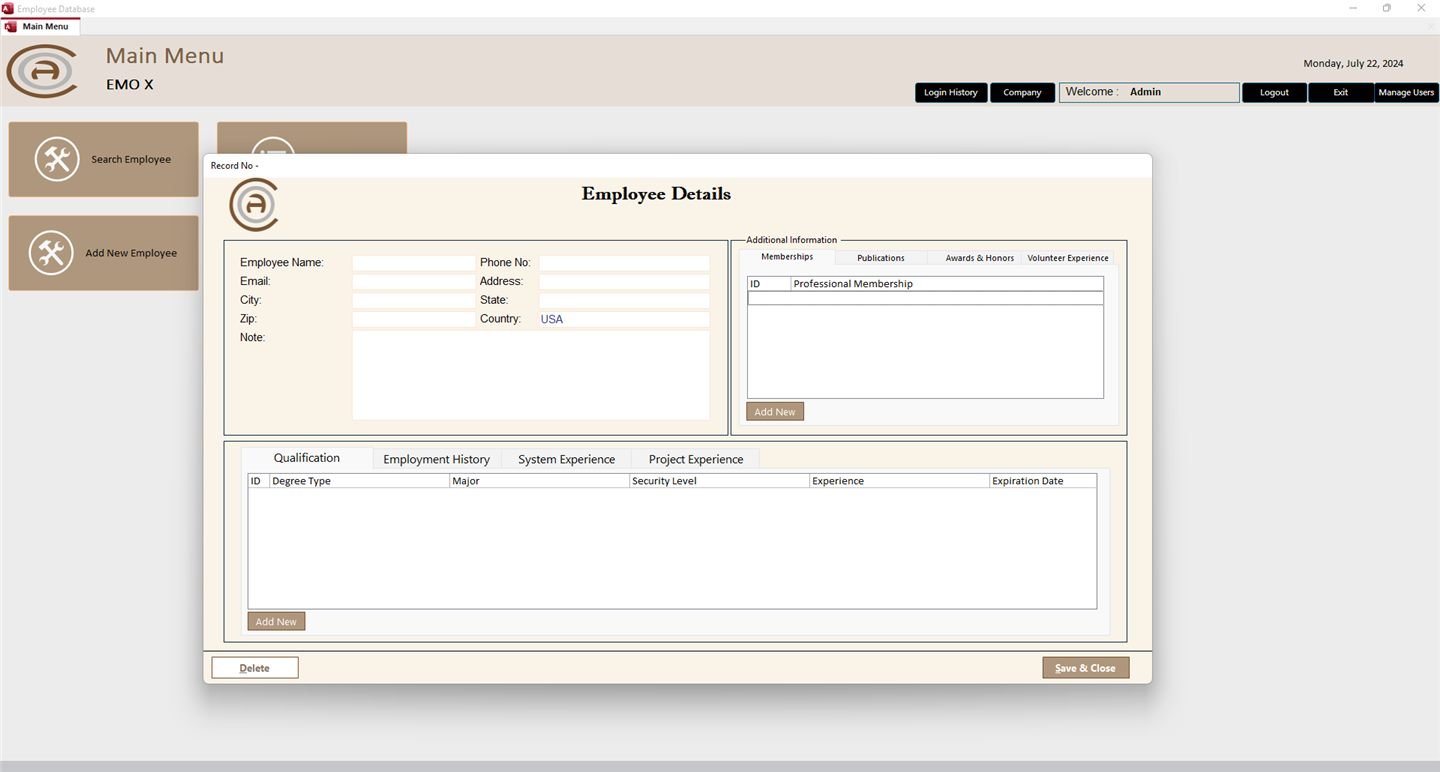Image resolution: width=1440 pixels, height=772 pixels.
Task: Switch to the Volunteer Experience tab
Action: [x=1068, y=258]
